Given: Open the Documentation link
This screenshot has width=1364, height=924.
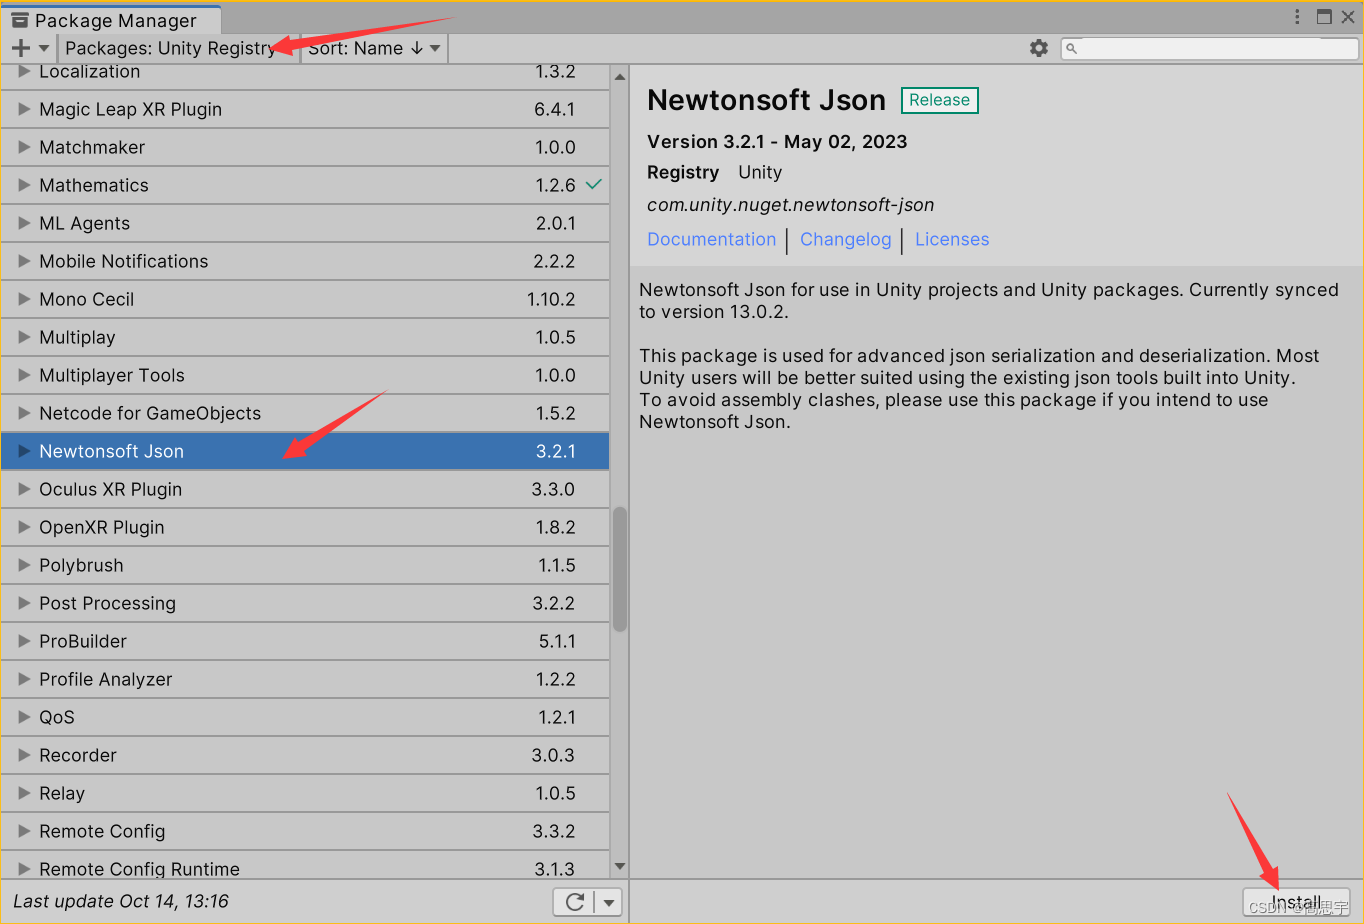Looking at the screenshot, I should click(x=712, y=239).
